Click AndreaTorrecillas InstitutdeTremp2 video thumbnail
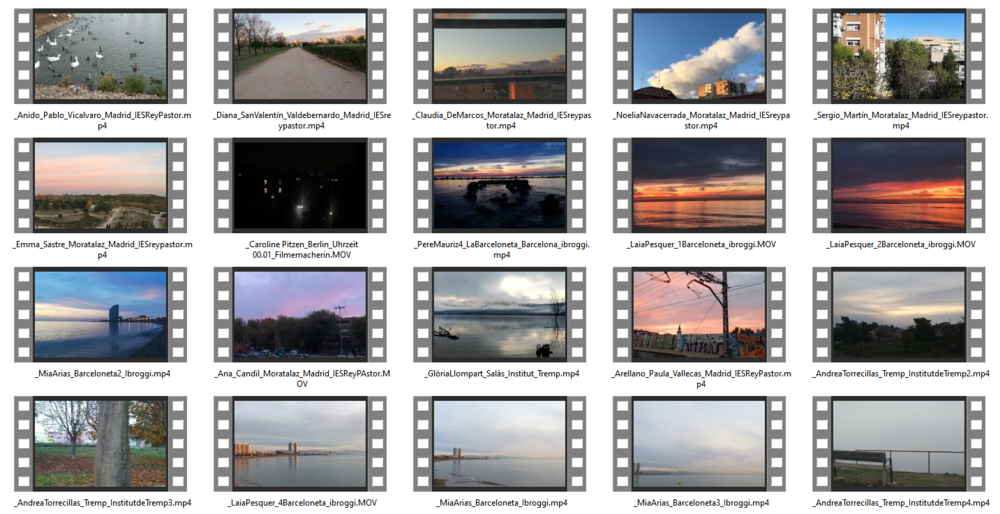Screen dimensions: 1000x514 point(899,315)
